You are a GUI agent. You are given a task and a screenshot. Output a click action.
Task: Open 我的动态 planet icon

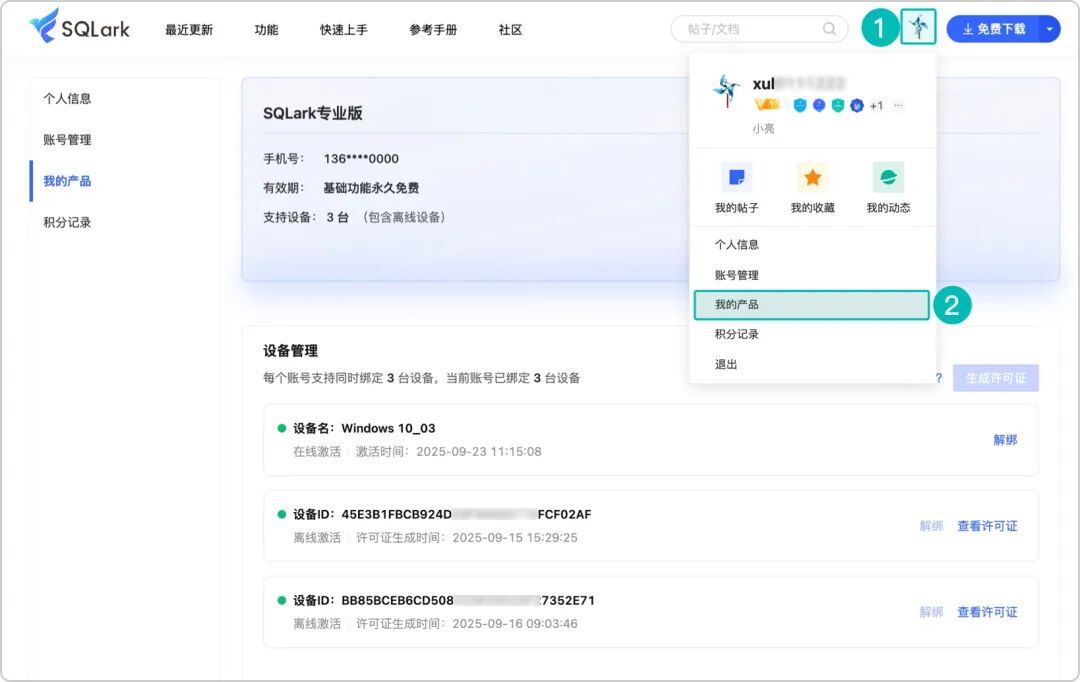tap(888, 178)
